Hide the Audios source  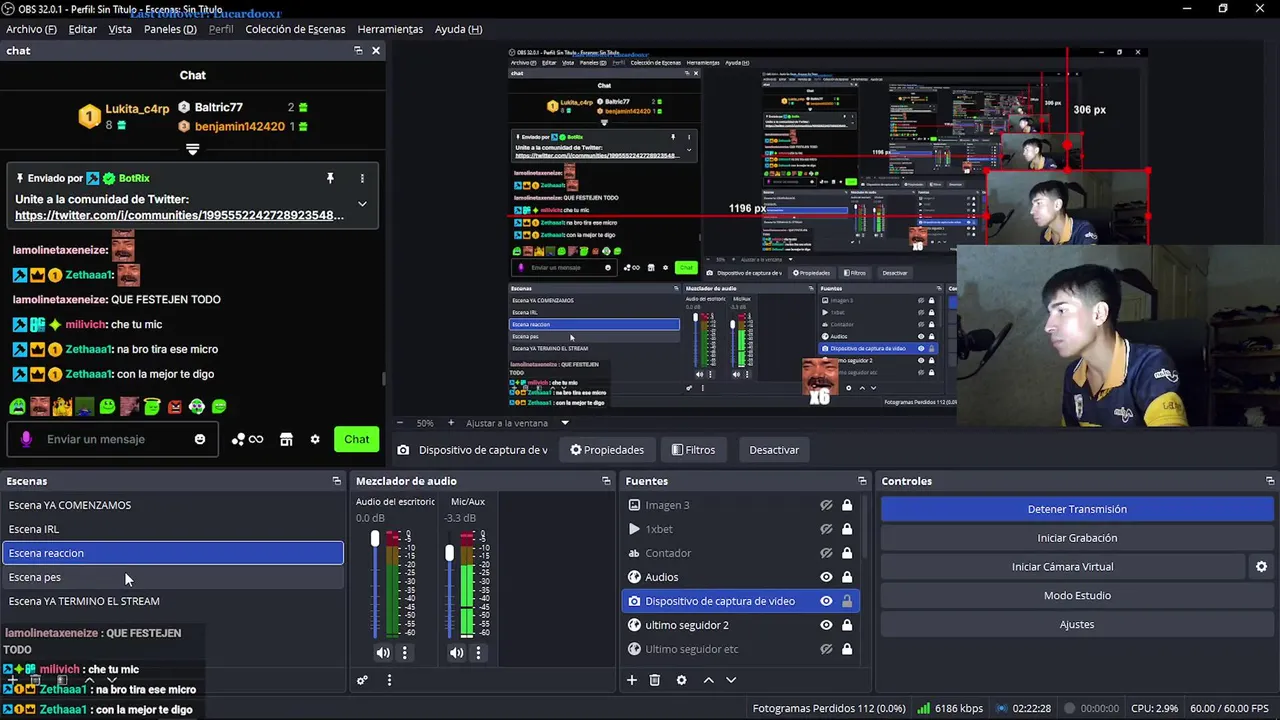pyautogui.click(x=826, y=577)
